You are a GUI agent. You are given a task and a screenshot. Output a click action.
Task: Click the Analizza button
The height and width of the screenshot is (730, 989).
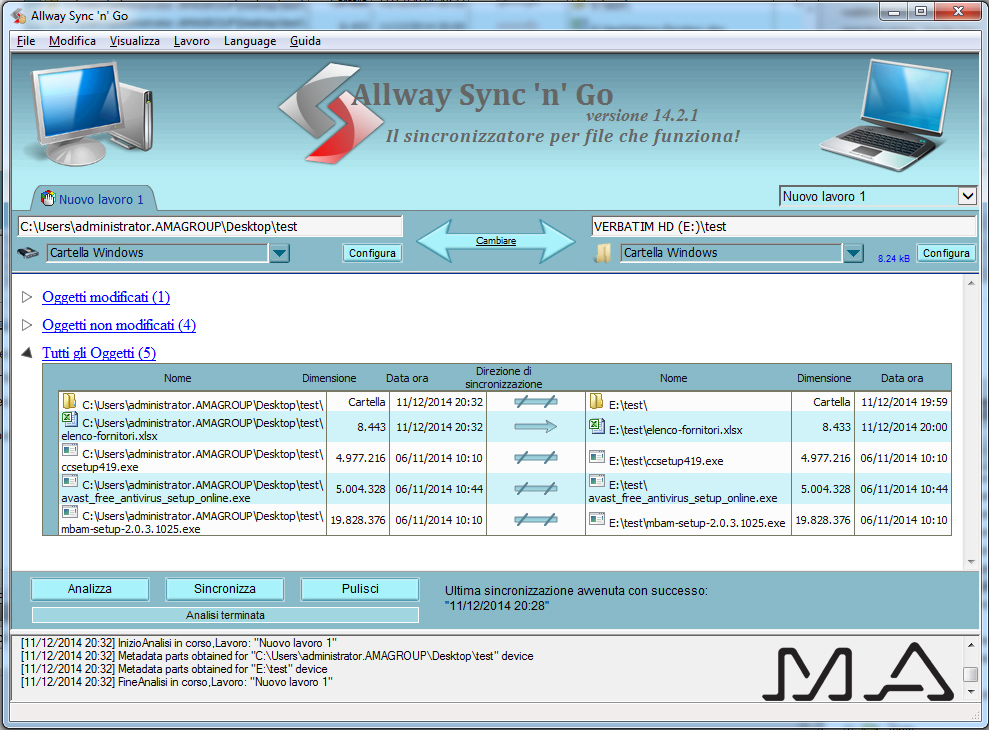pos(90,589)
